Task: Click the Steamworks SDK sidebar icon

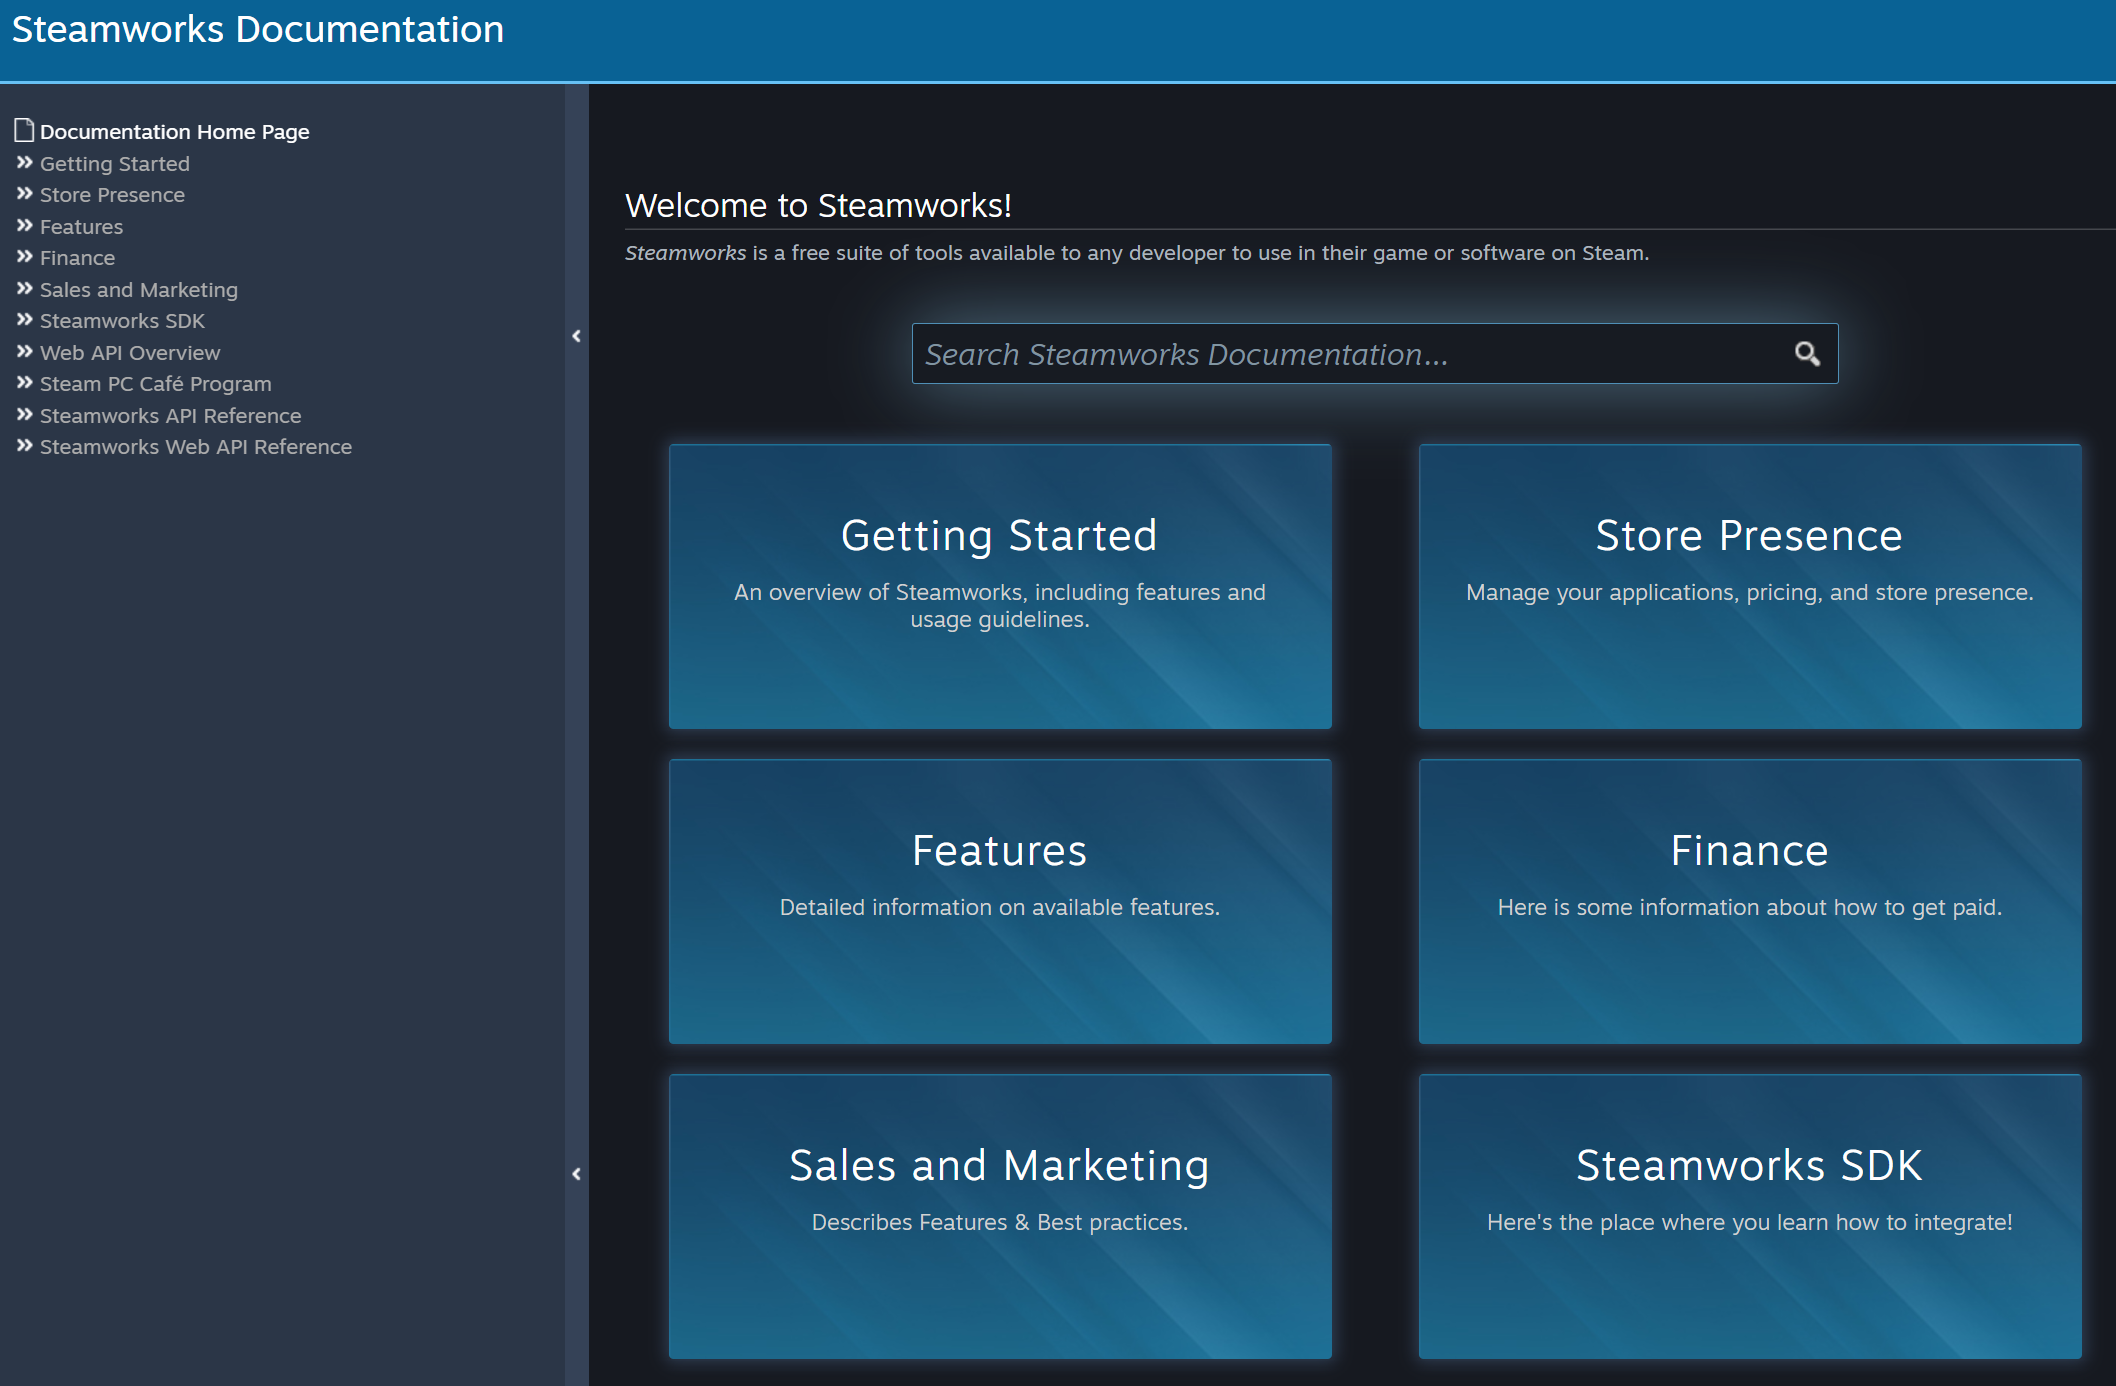Action: (x=22, y=320)
